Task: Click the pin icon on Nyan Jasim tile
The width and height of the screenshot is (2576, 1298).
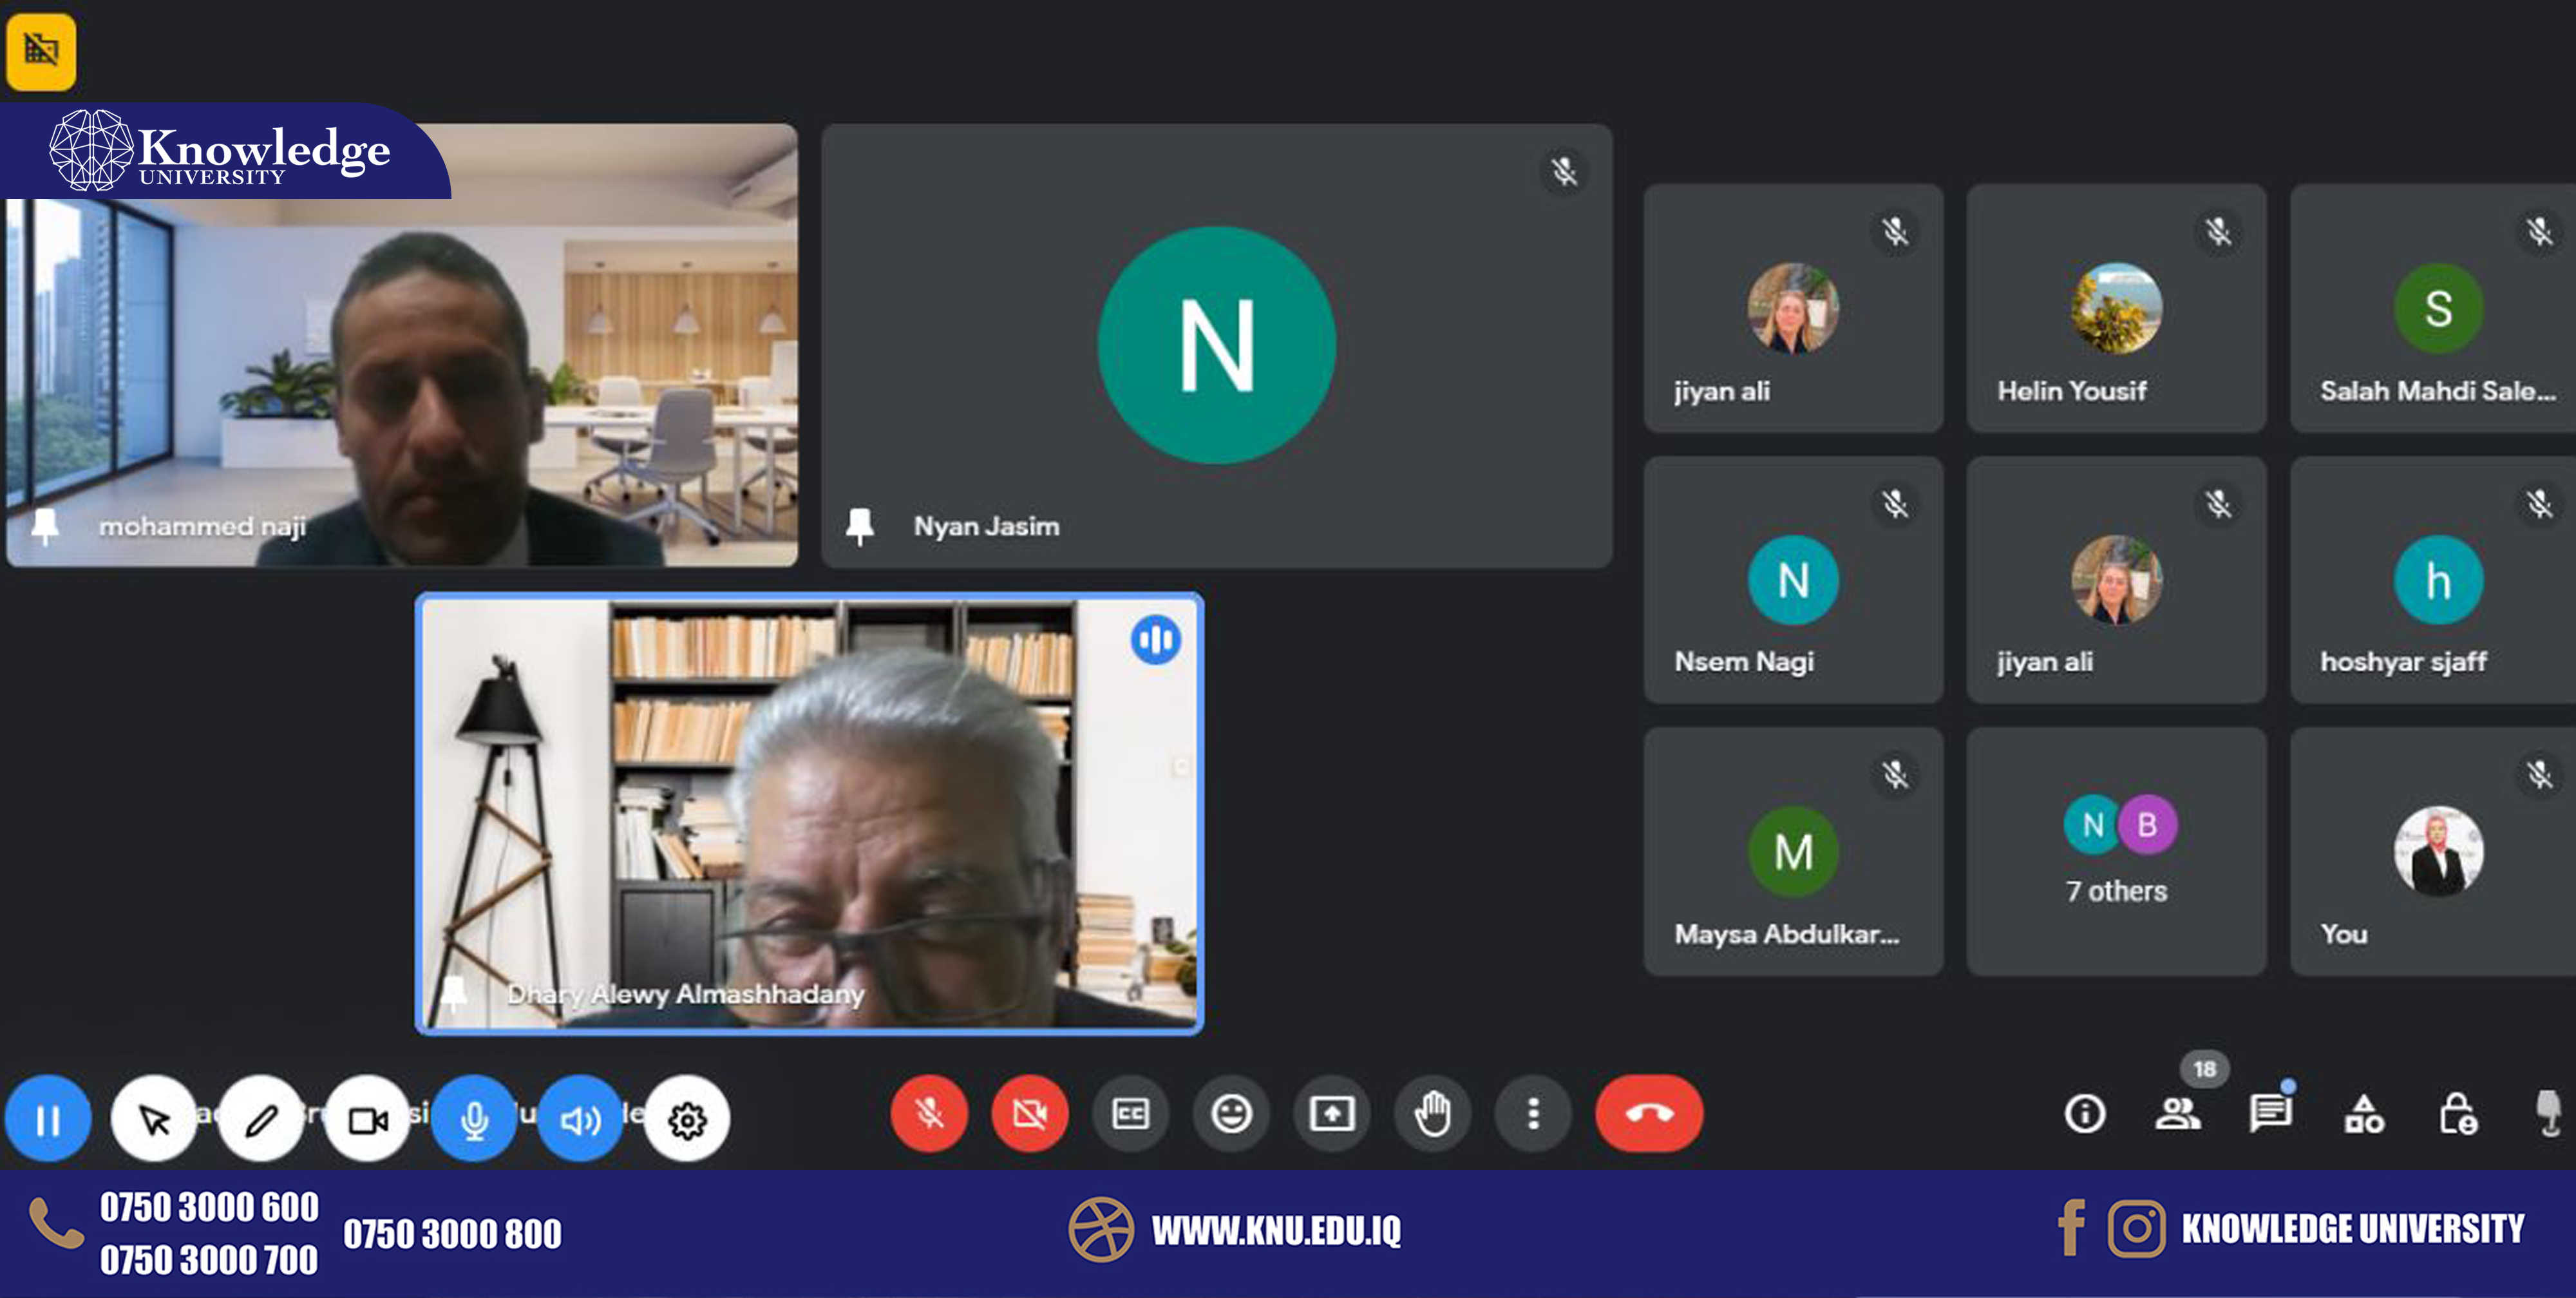Action: 860,526
